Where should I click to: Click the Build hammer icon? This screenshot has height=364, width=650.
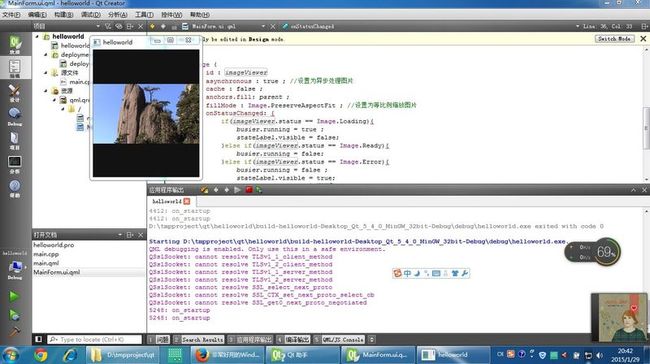[14, 332]
